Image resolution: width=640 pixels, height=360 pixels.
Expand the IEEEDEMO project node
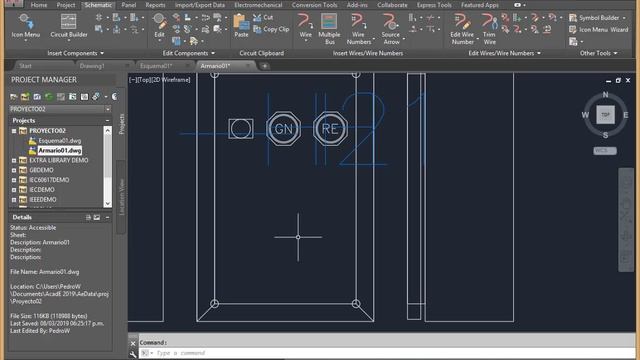click(14, 200)
